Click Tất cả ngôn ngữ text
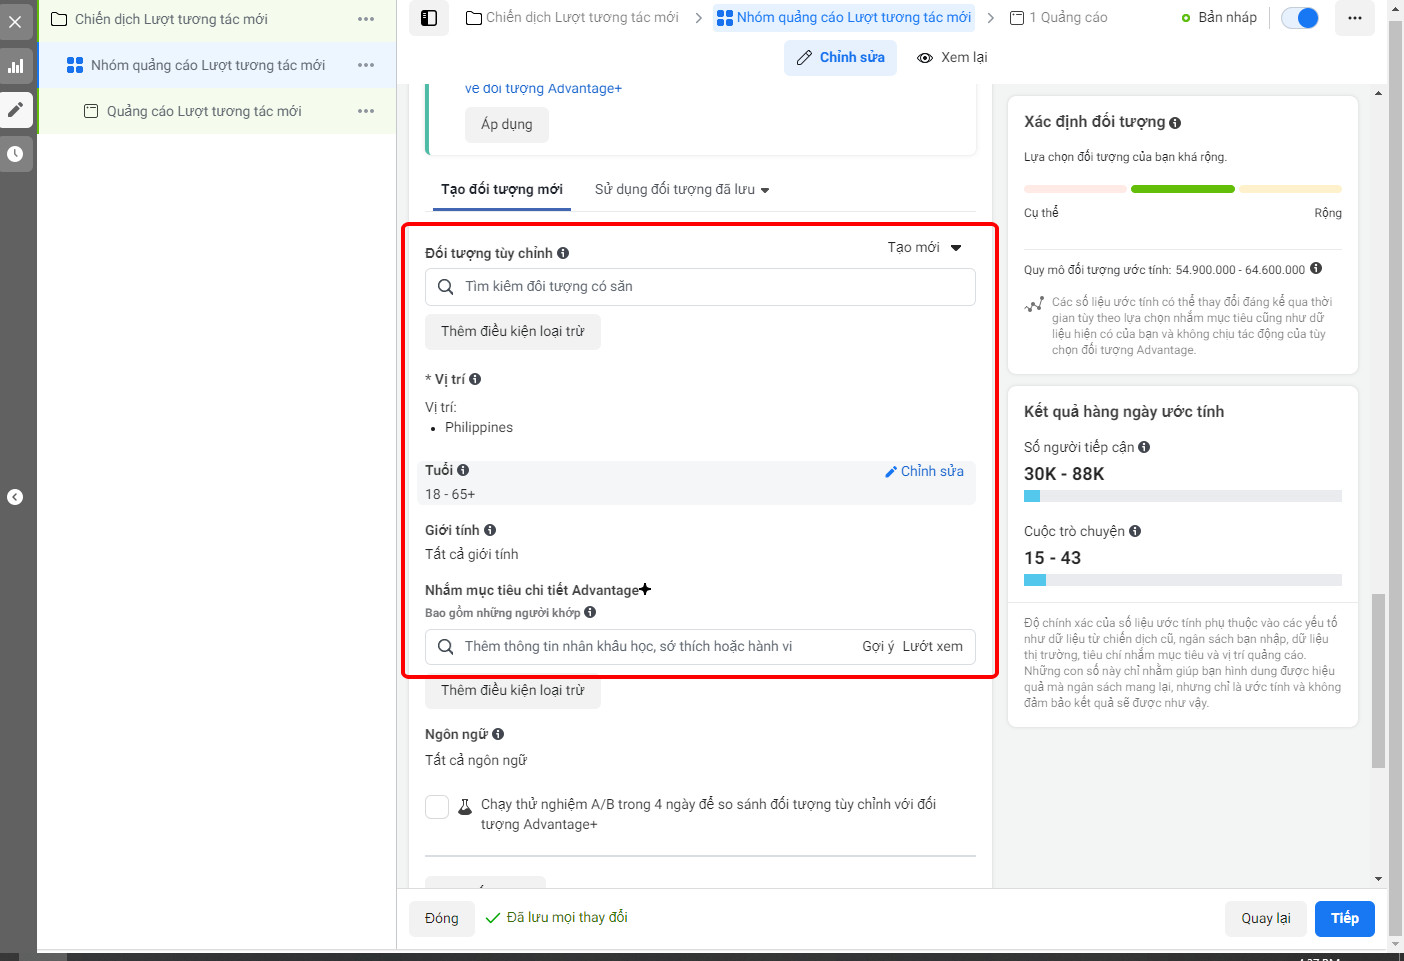The width and height of the screenshot is (1404, 961). pyautogui.click(x=476, y=760)
